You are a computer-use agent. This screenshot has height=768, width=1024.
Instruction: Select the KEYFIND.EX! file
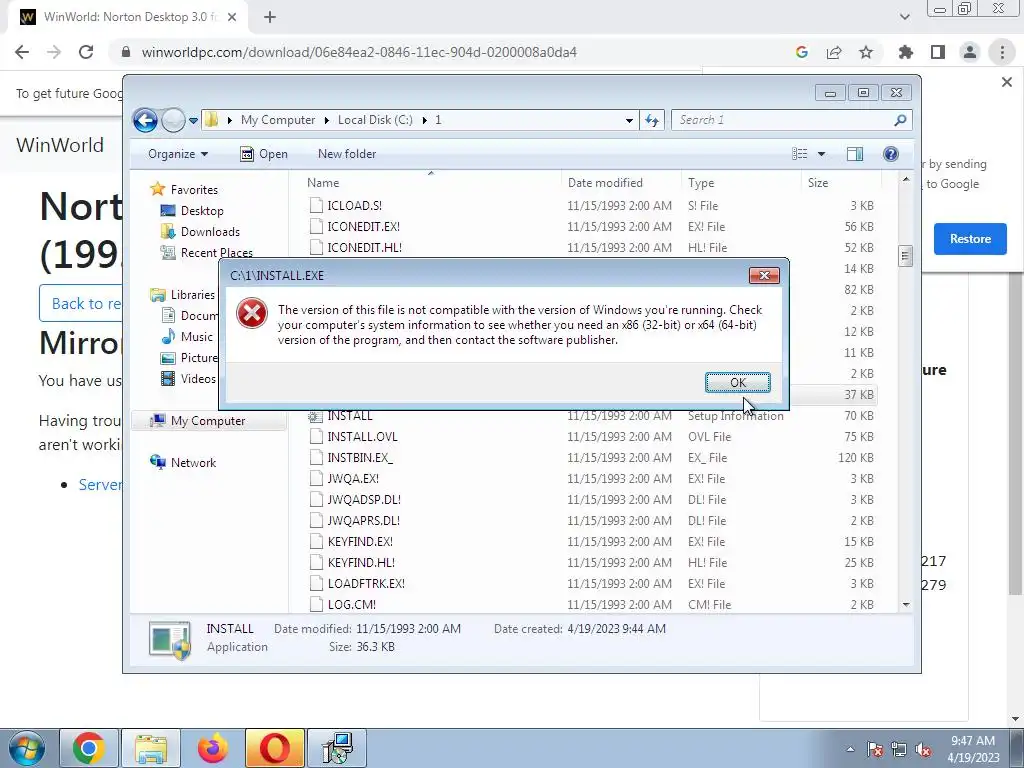(360, 541)
